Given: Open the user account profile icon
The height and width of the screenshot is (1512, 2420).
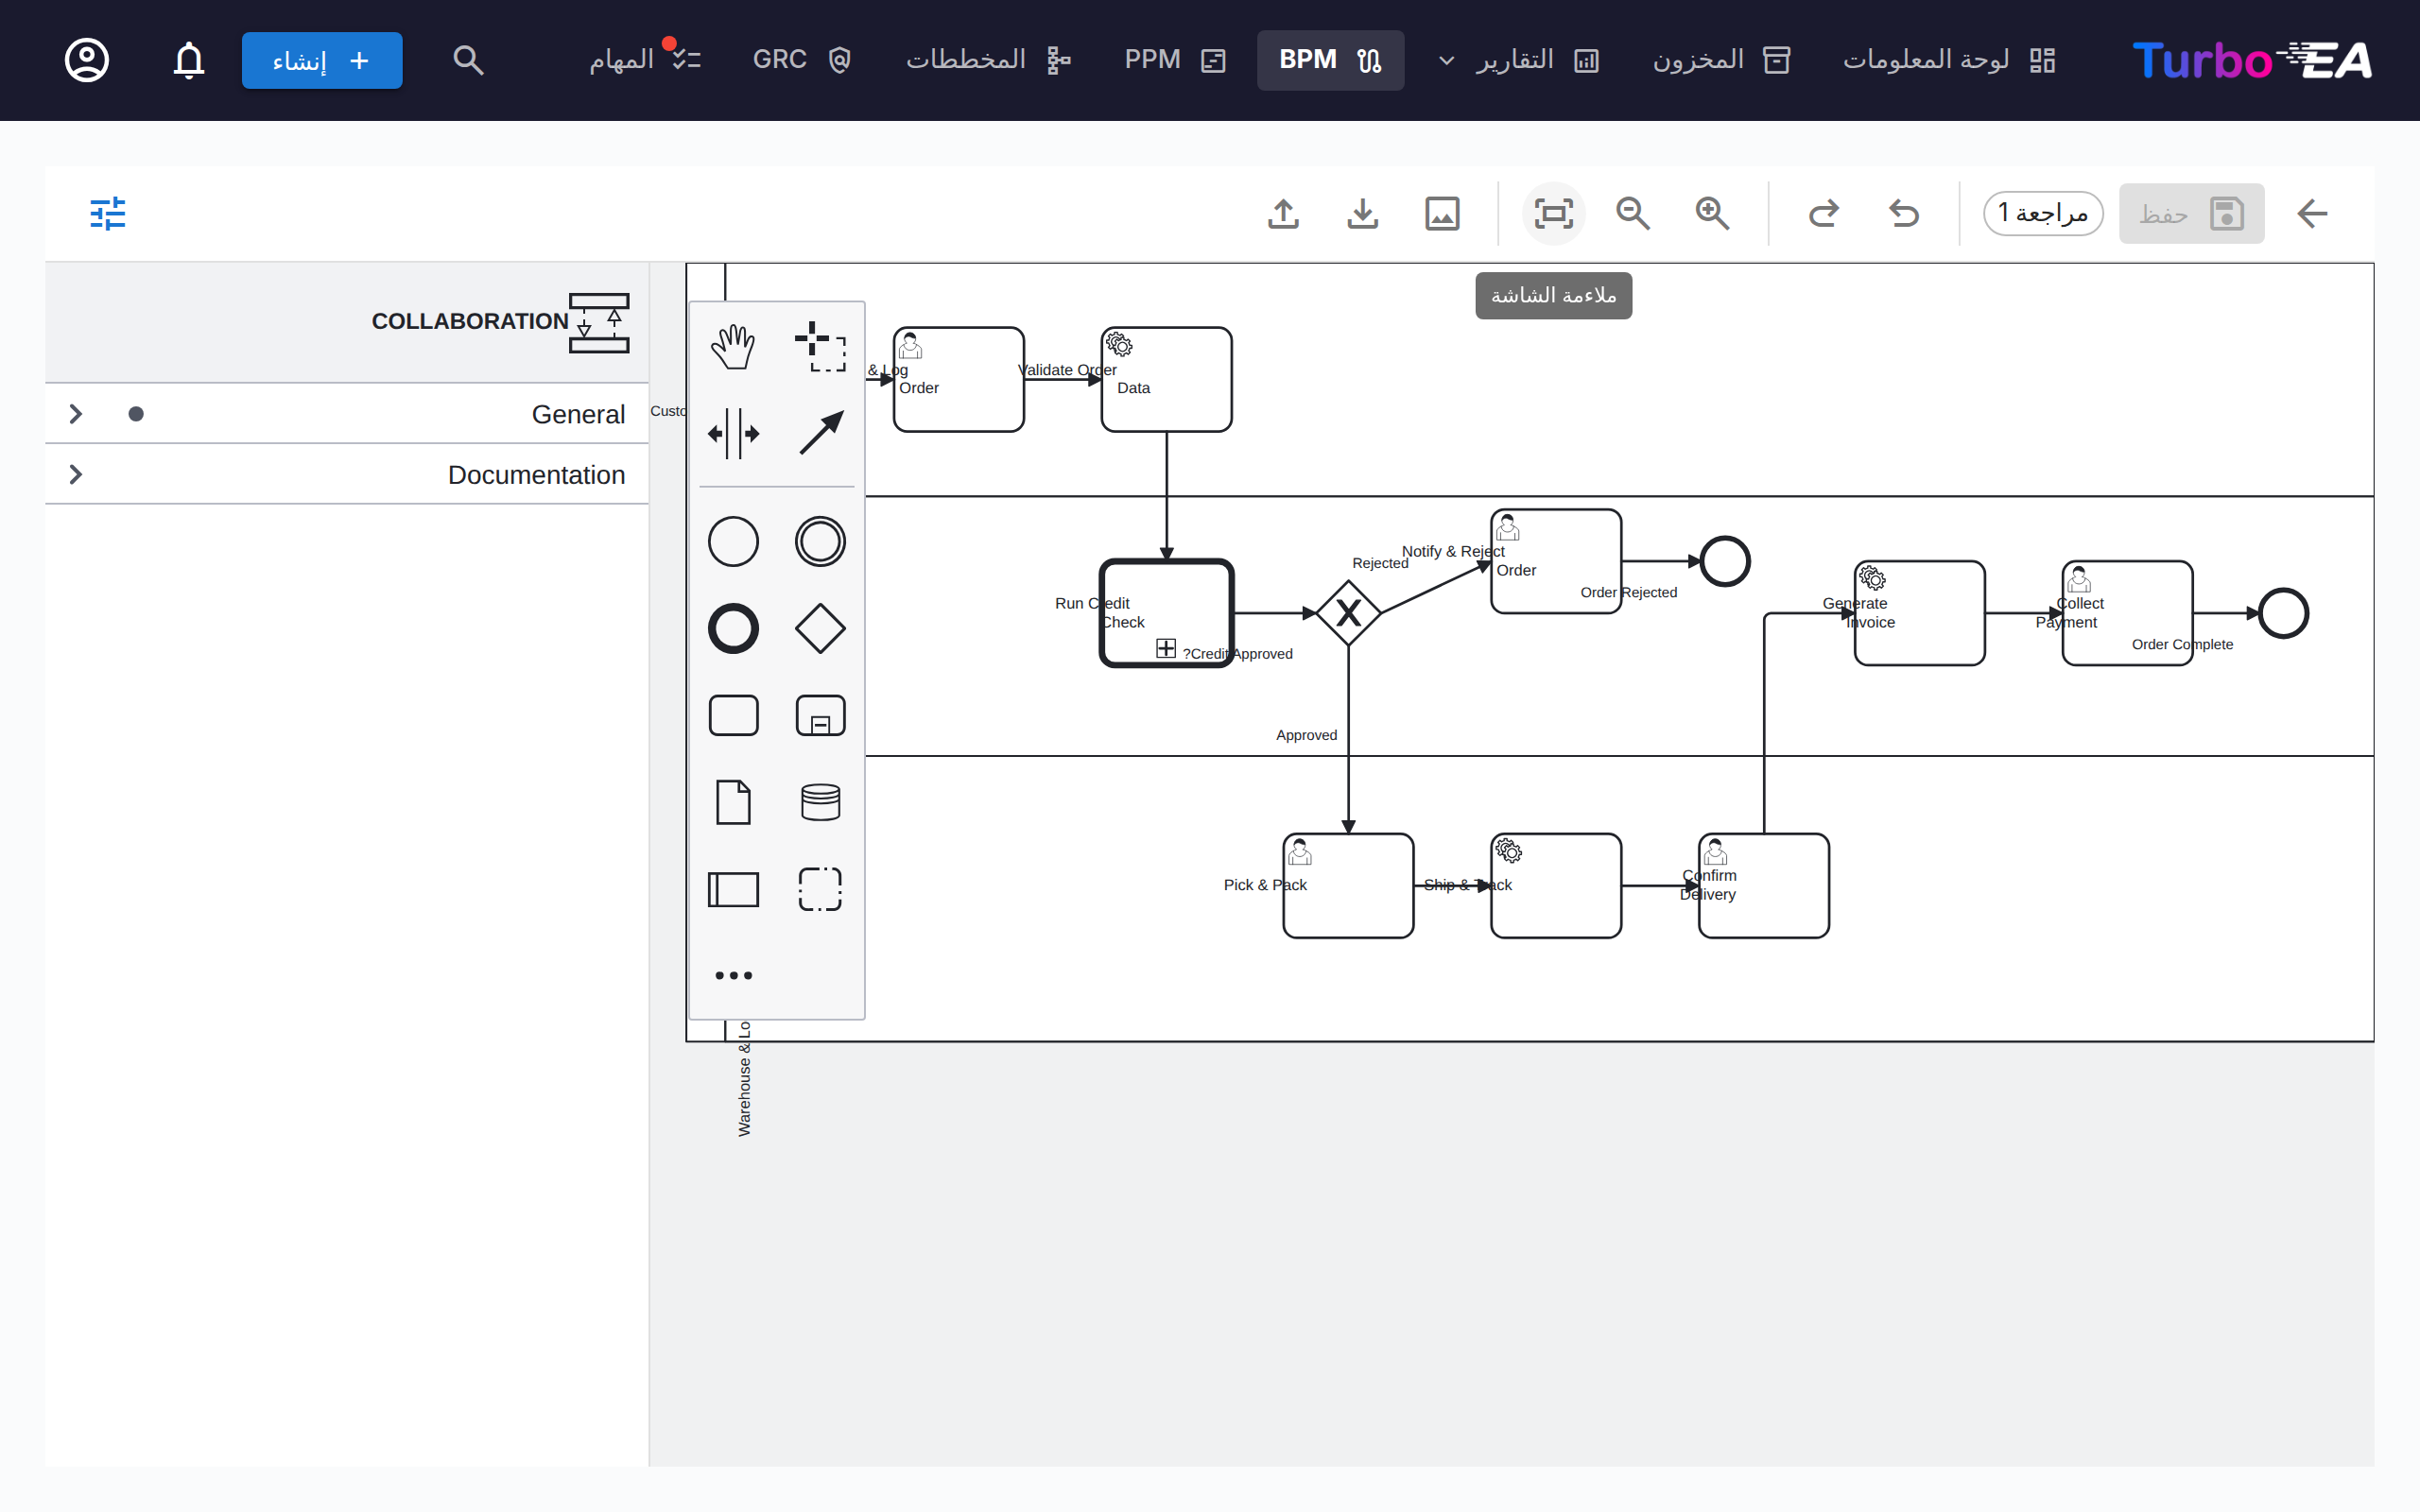Looking at the screenshot, I should point(87,60).
